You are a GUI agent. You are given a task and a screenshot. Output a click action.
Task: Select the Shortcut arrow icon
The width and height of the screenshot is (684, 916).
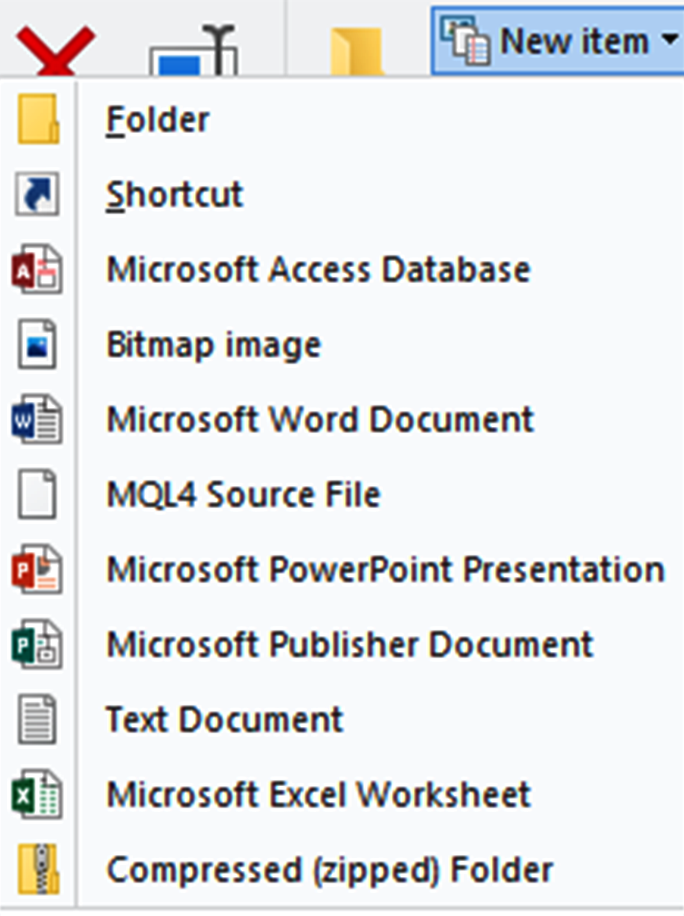tap(37, 193)
